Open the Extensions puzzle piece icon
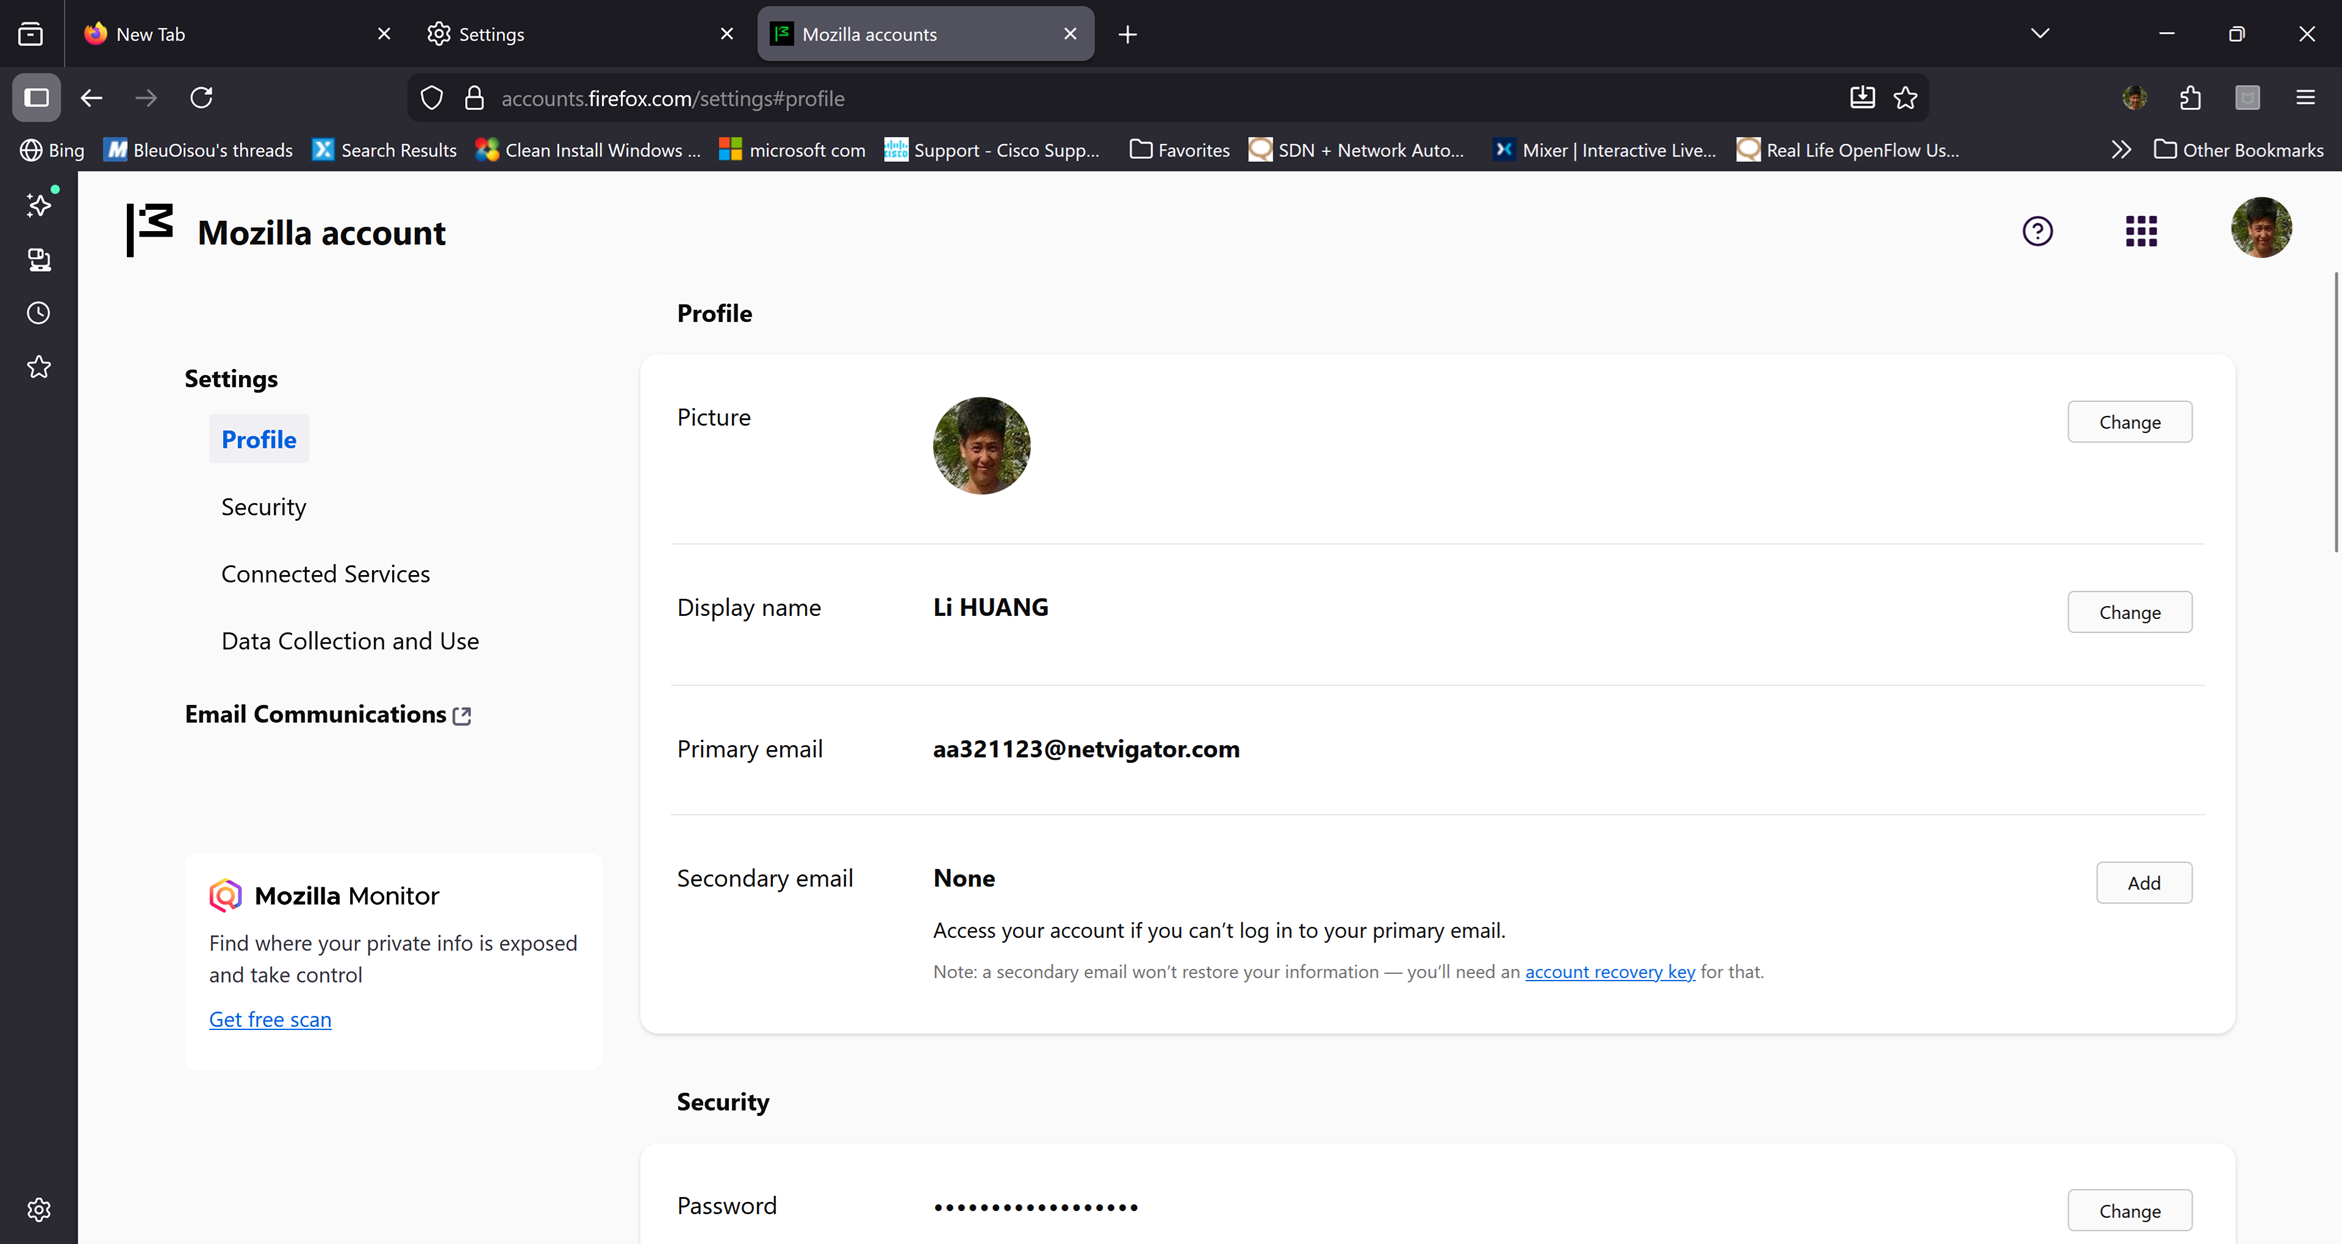The height and width of the screenshot is (1244, 2342). point(2191,98)
